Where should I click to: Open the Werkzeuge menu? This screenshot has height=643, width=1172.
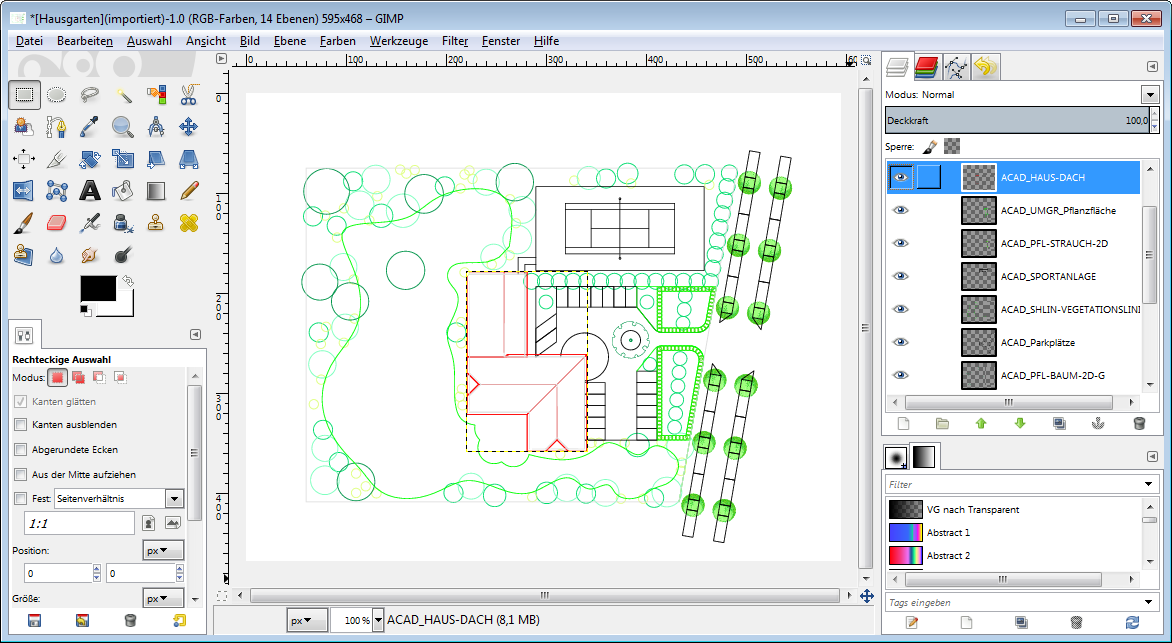(398, 41)
